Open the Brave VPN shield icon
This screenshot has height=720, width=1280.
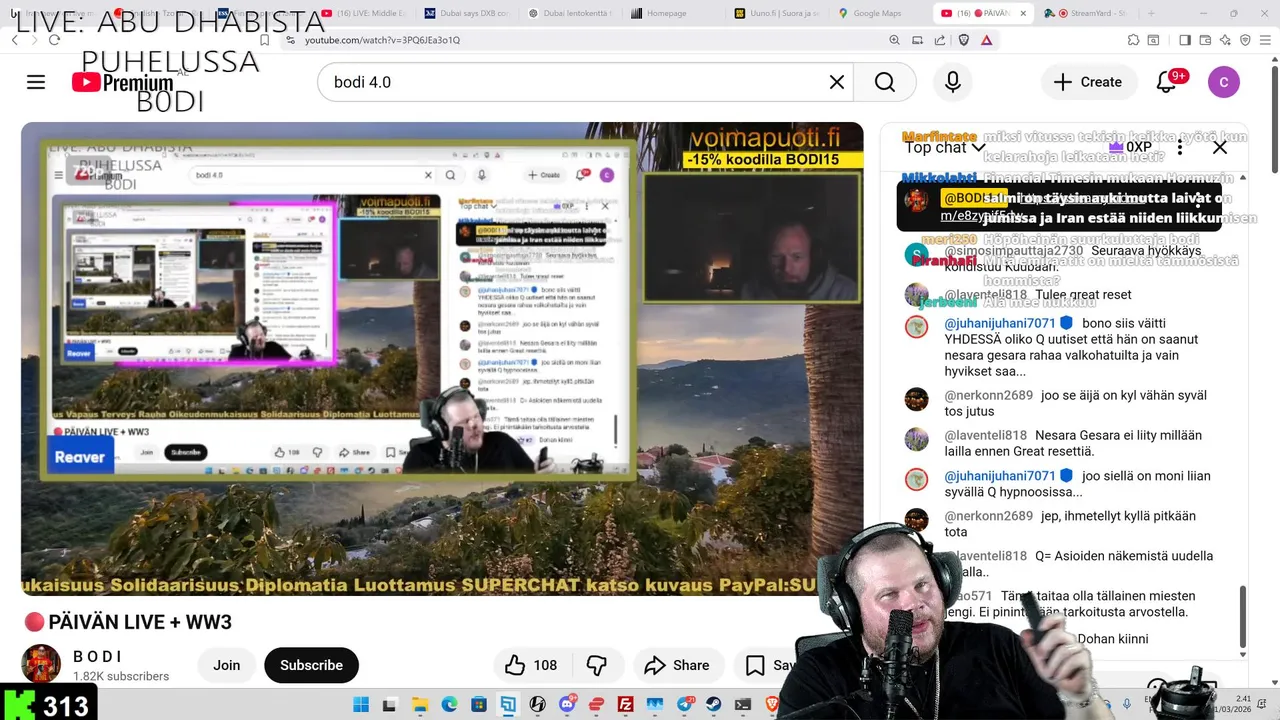pos(1245,40)
